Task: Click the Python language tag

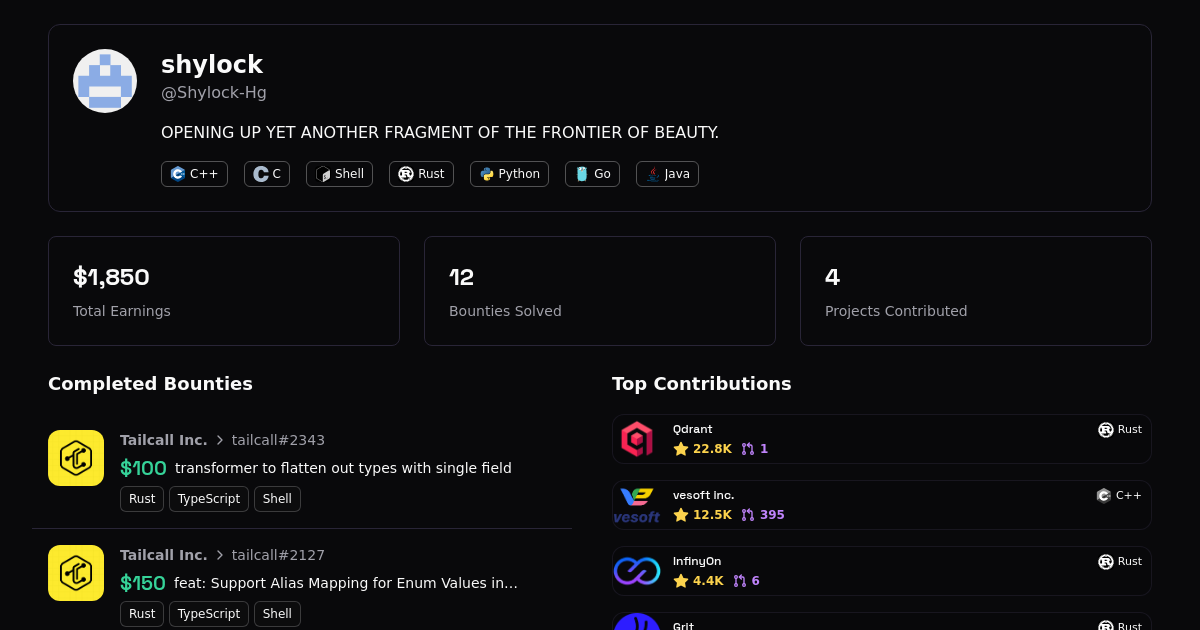Action: [x=509, y=174]
